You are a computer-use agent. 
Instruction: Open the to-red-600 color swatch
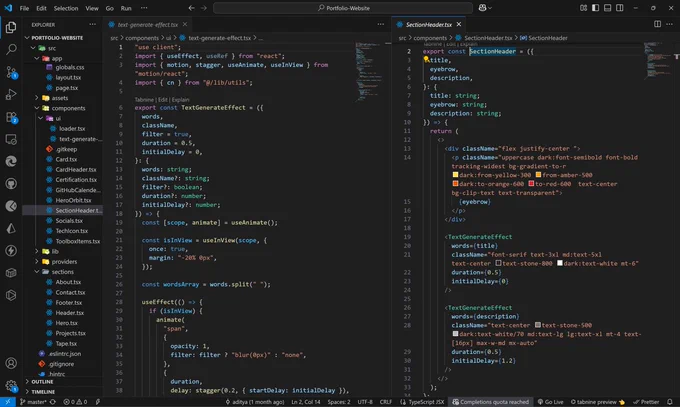click(531, 184)
